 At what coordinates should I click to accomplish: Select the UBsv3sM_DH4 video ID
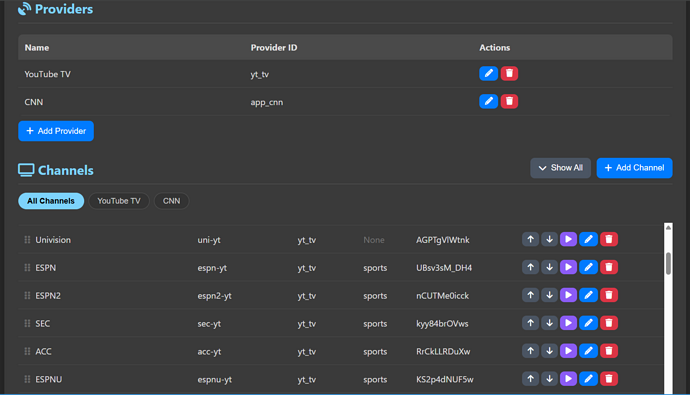tap(444, 267)
